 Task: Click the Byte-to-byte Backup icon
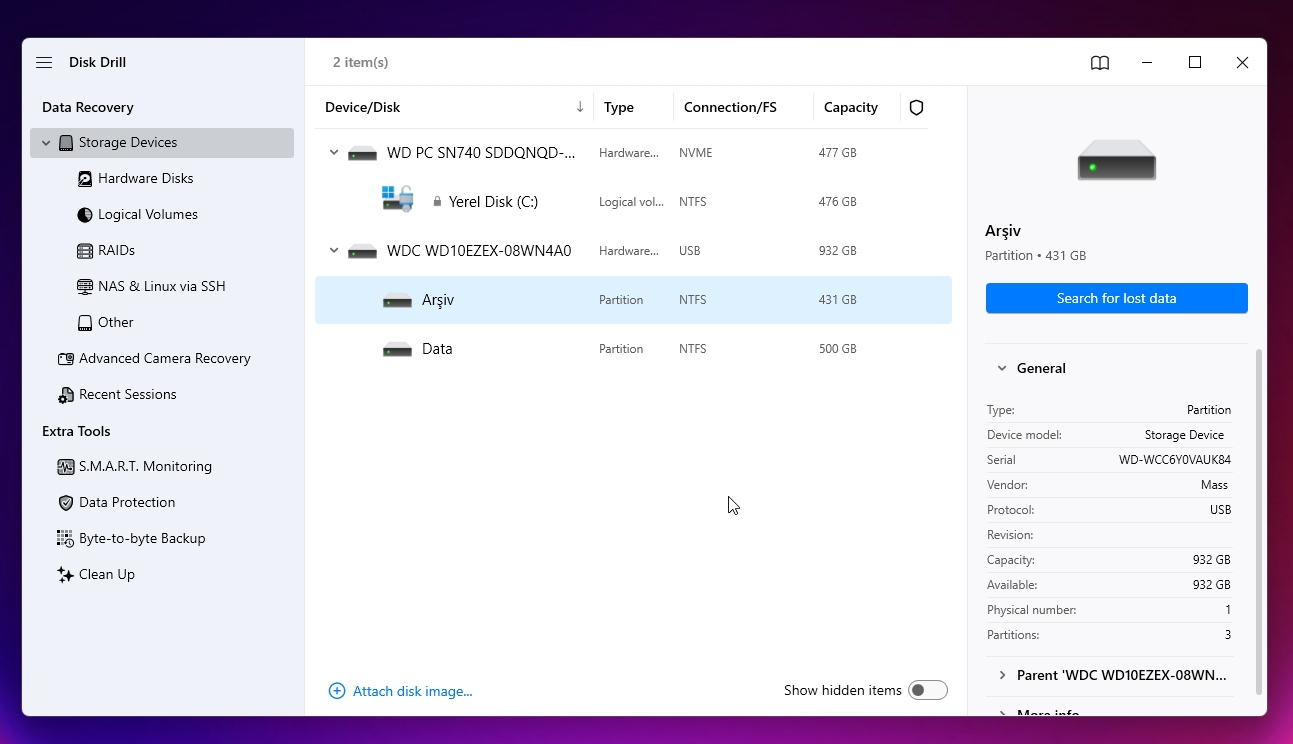tap(66, 539)
